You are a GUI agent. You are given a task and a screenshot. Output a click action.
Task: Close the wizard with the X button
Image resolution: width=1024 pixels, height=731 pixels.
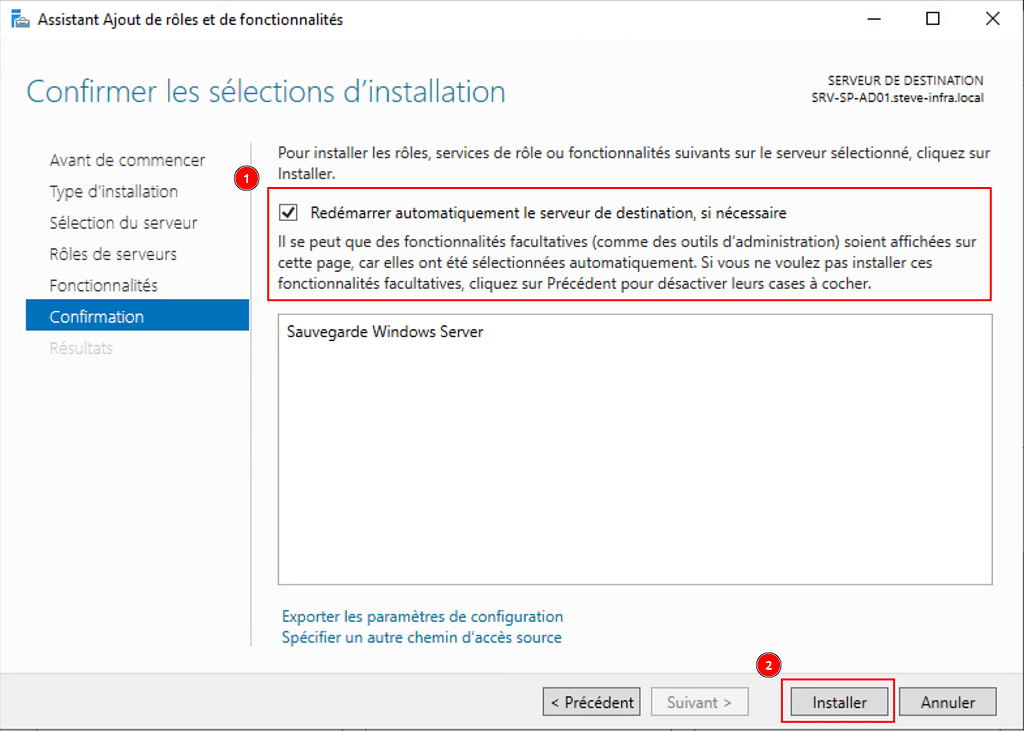[x=992, y=19]
